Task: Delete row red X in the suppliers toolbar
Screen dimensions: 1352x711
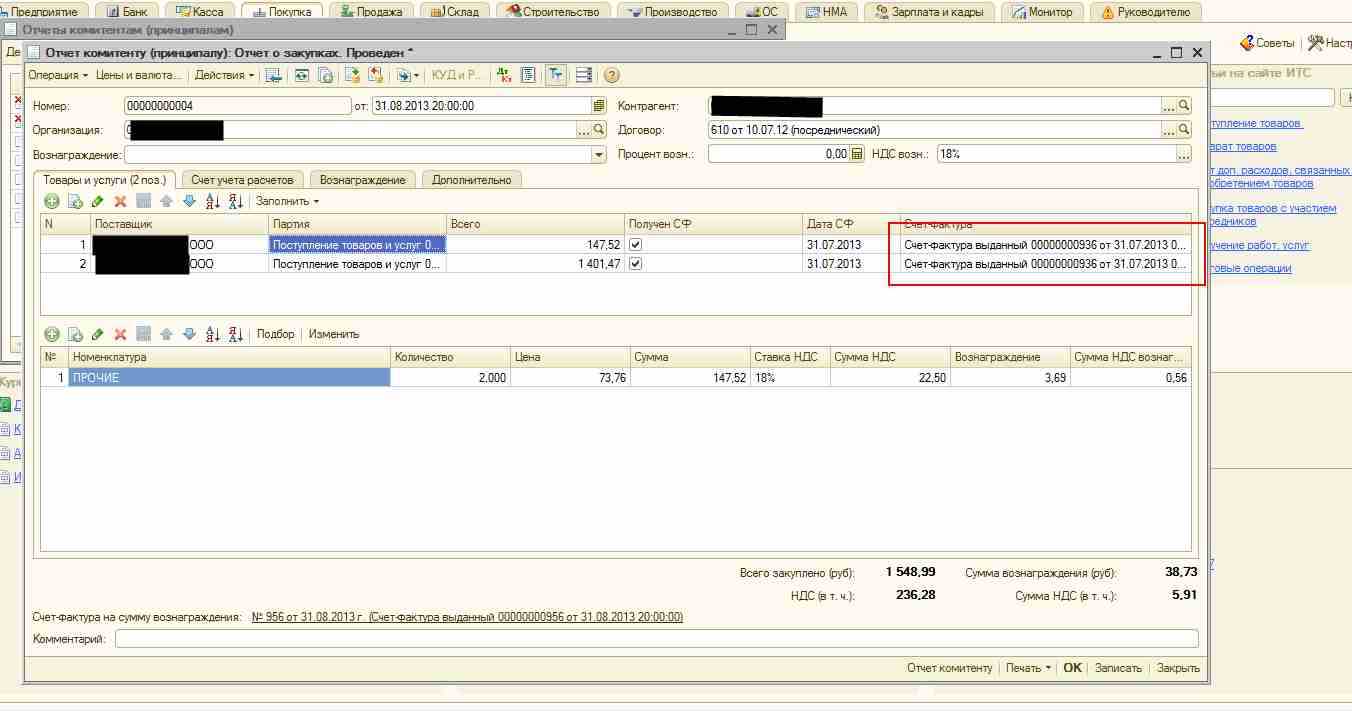Action: (x=120, y=201)
